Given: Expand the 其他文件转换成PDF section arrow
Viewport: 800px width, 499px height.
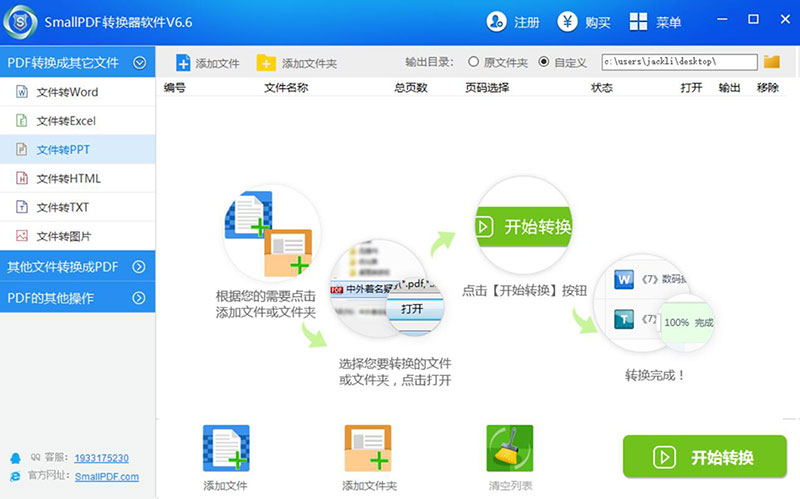Looking at the screenshot, I should [139, 267].
